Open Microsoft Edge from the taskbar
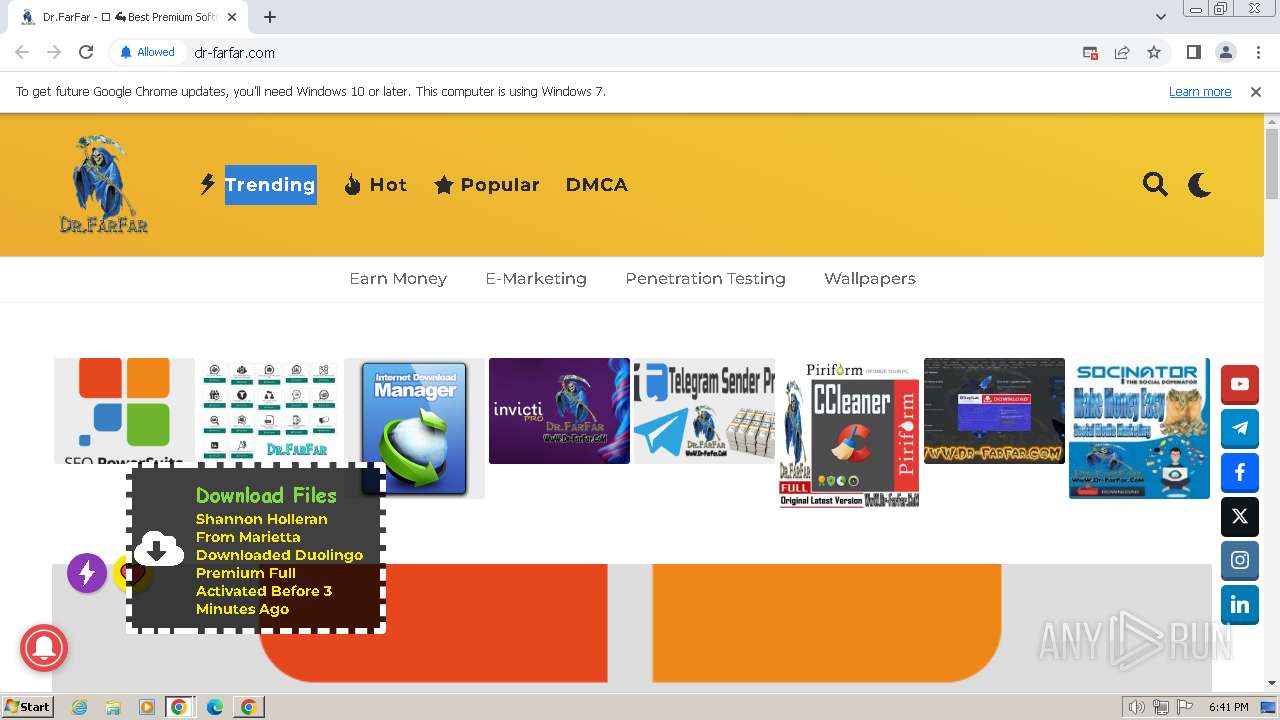Image resolution: width=1280 pixels, height=720 pixels. tap(214, 707)
